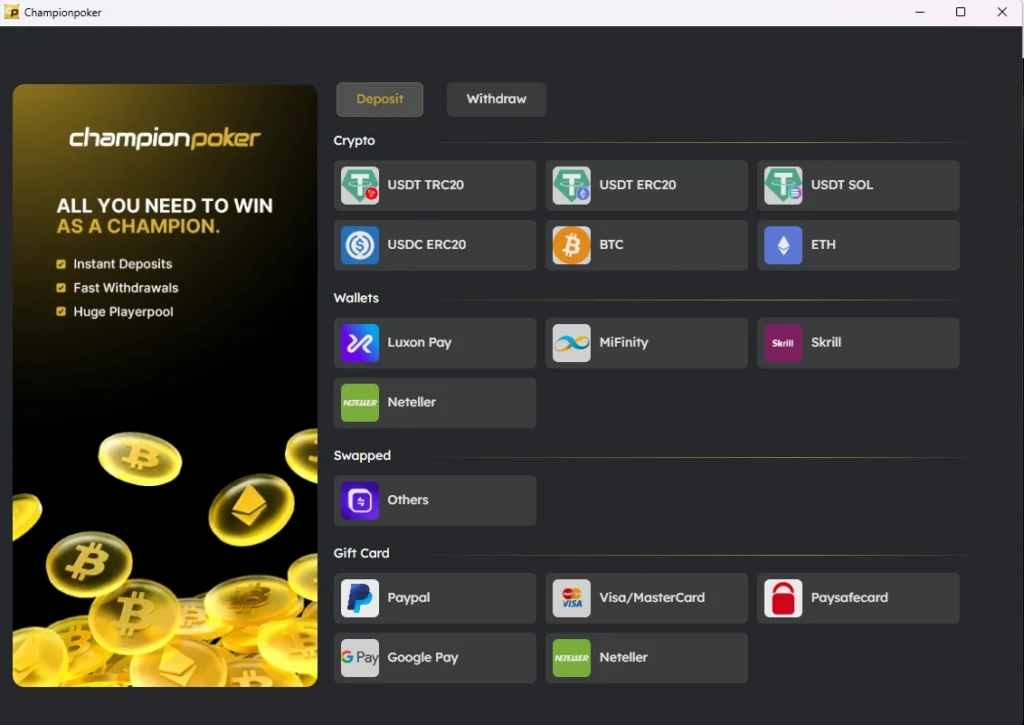1024x725 pixels.
Task: Click 'ALL YOU NEED TO WIN' headline
Action: [x=165, y=206]
